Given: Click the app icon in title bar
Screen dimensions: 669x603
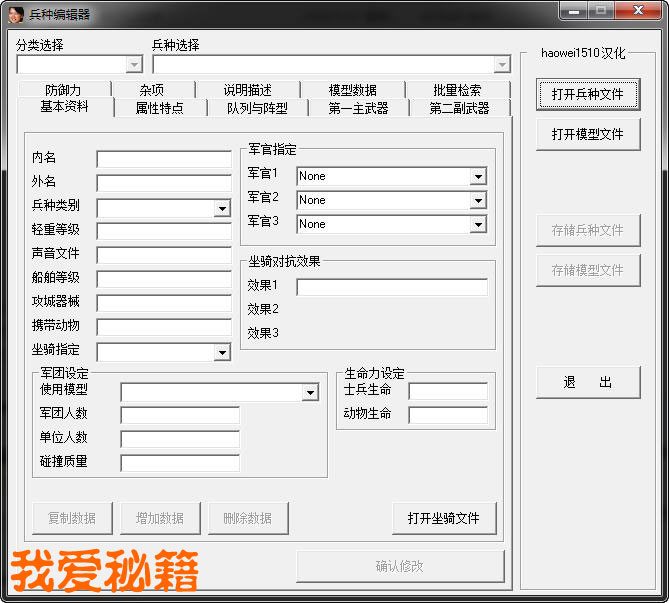Looking at the screenshot, I should pos(16,13).
